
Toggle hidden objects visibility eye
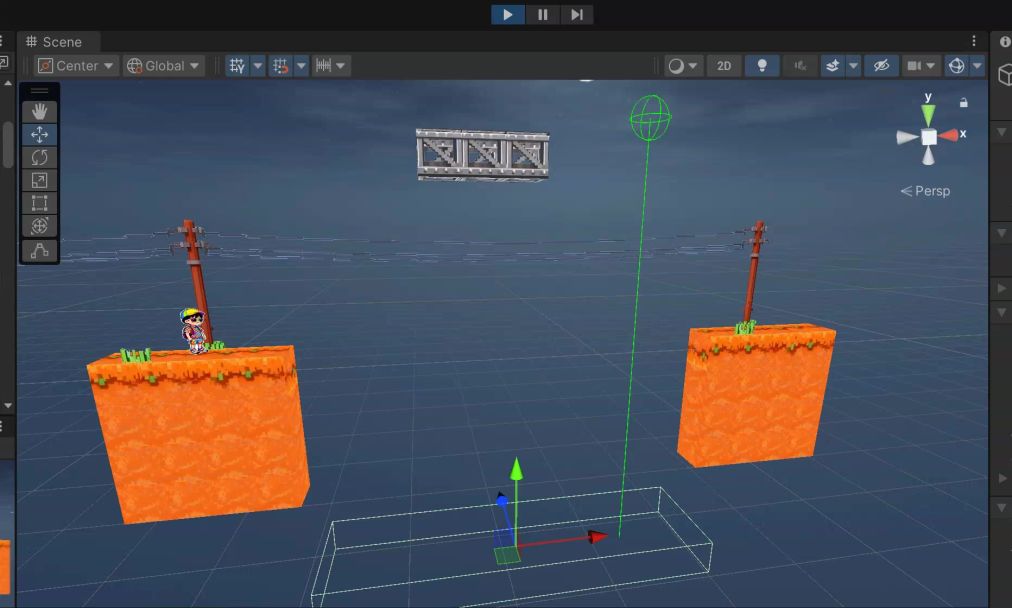pyautogui.click(x=881, y=66)
